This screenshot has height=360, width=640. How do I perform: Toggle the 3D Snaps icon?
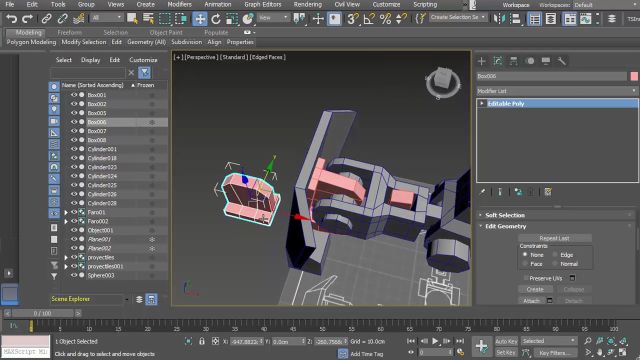(x=353, y=19)
